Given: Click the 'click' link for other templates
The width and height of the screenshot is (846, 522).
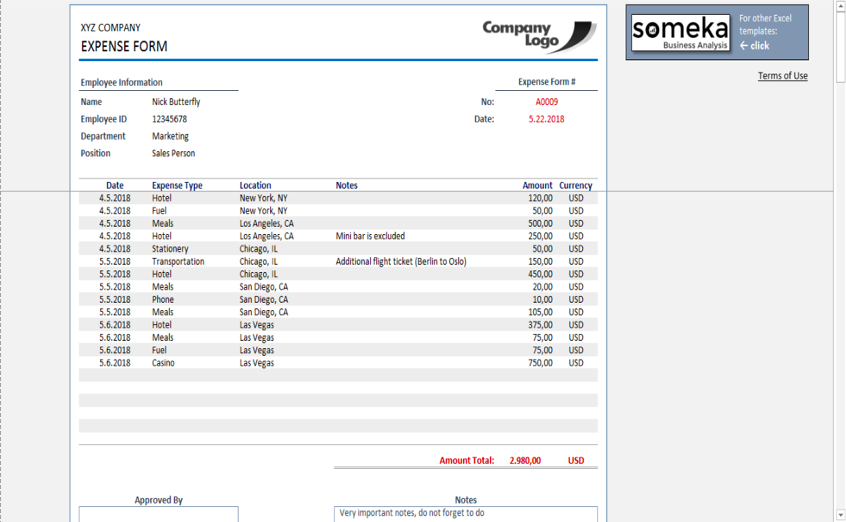Looking at the screenshot, I should click(x=759, y=46).
